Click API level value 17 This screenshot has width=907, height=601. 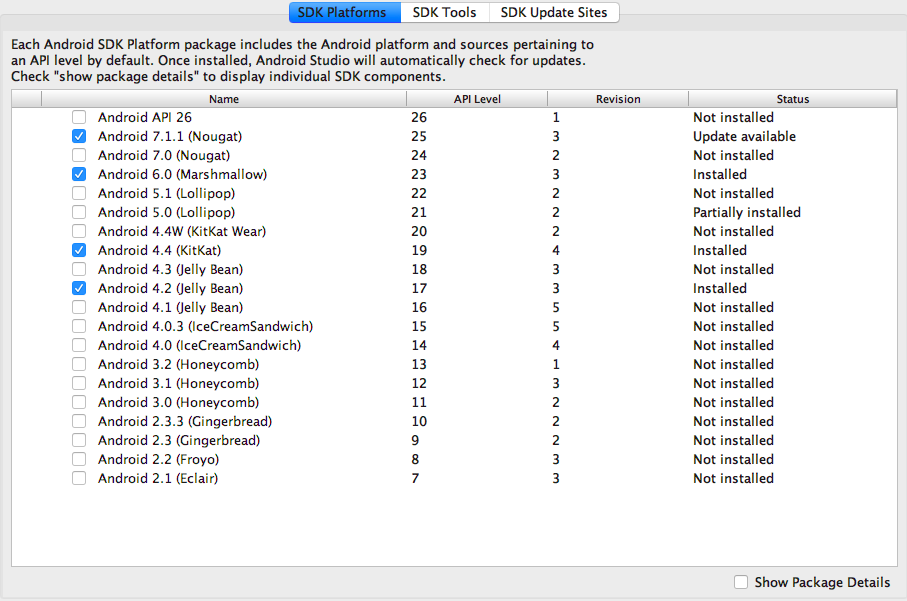[419, 288]
